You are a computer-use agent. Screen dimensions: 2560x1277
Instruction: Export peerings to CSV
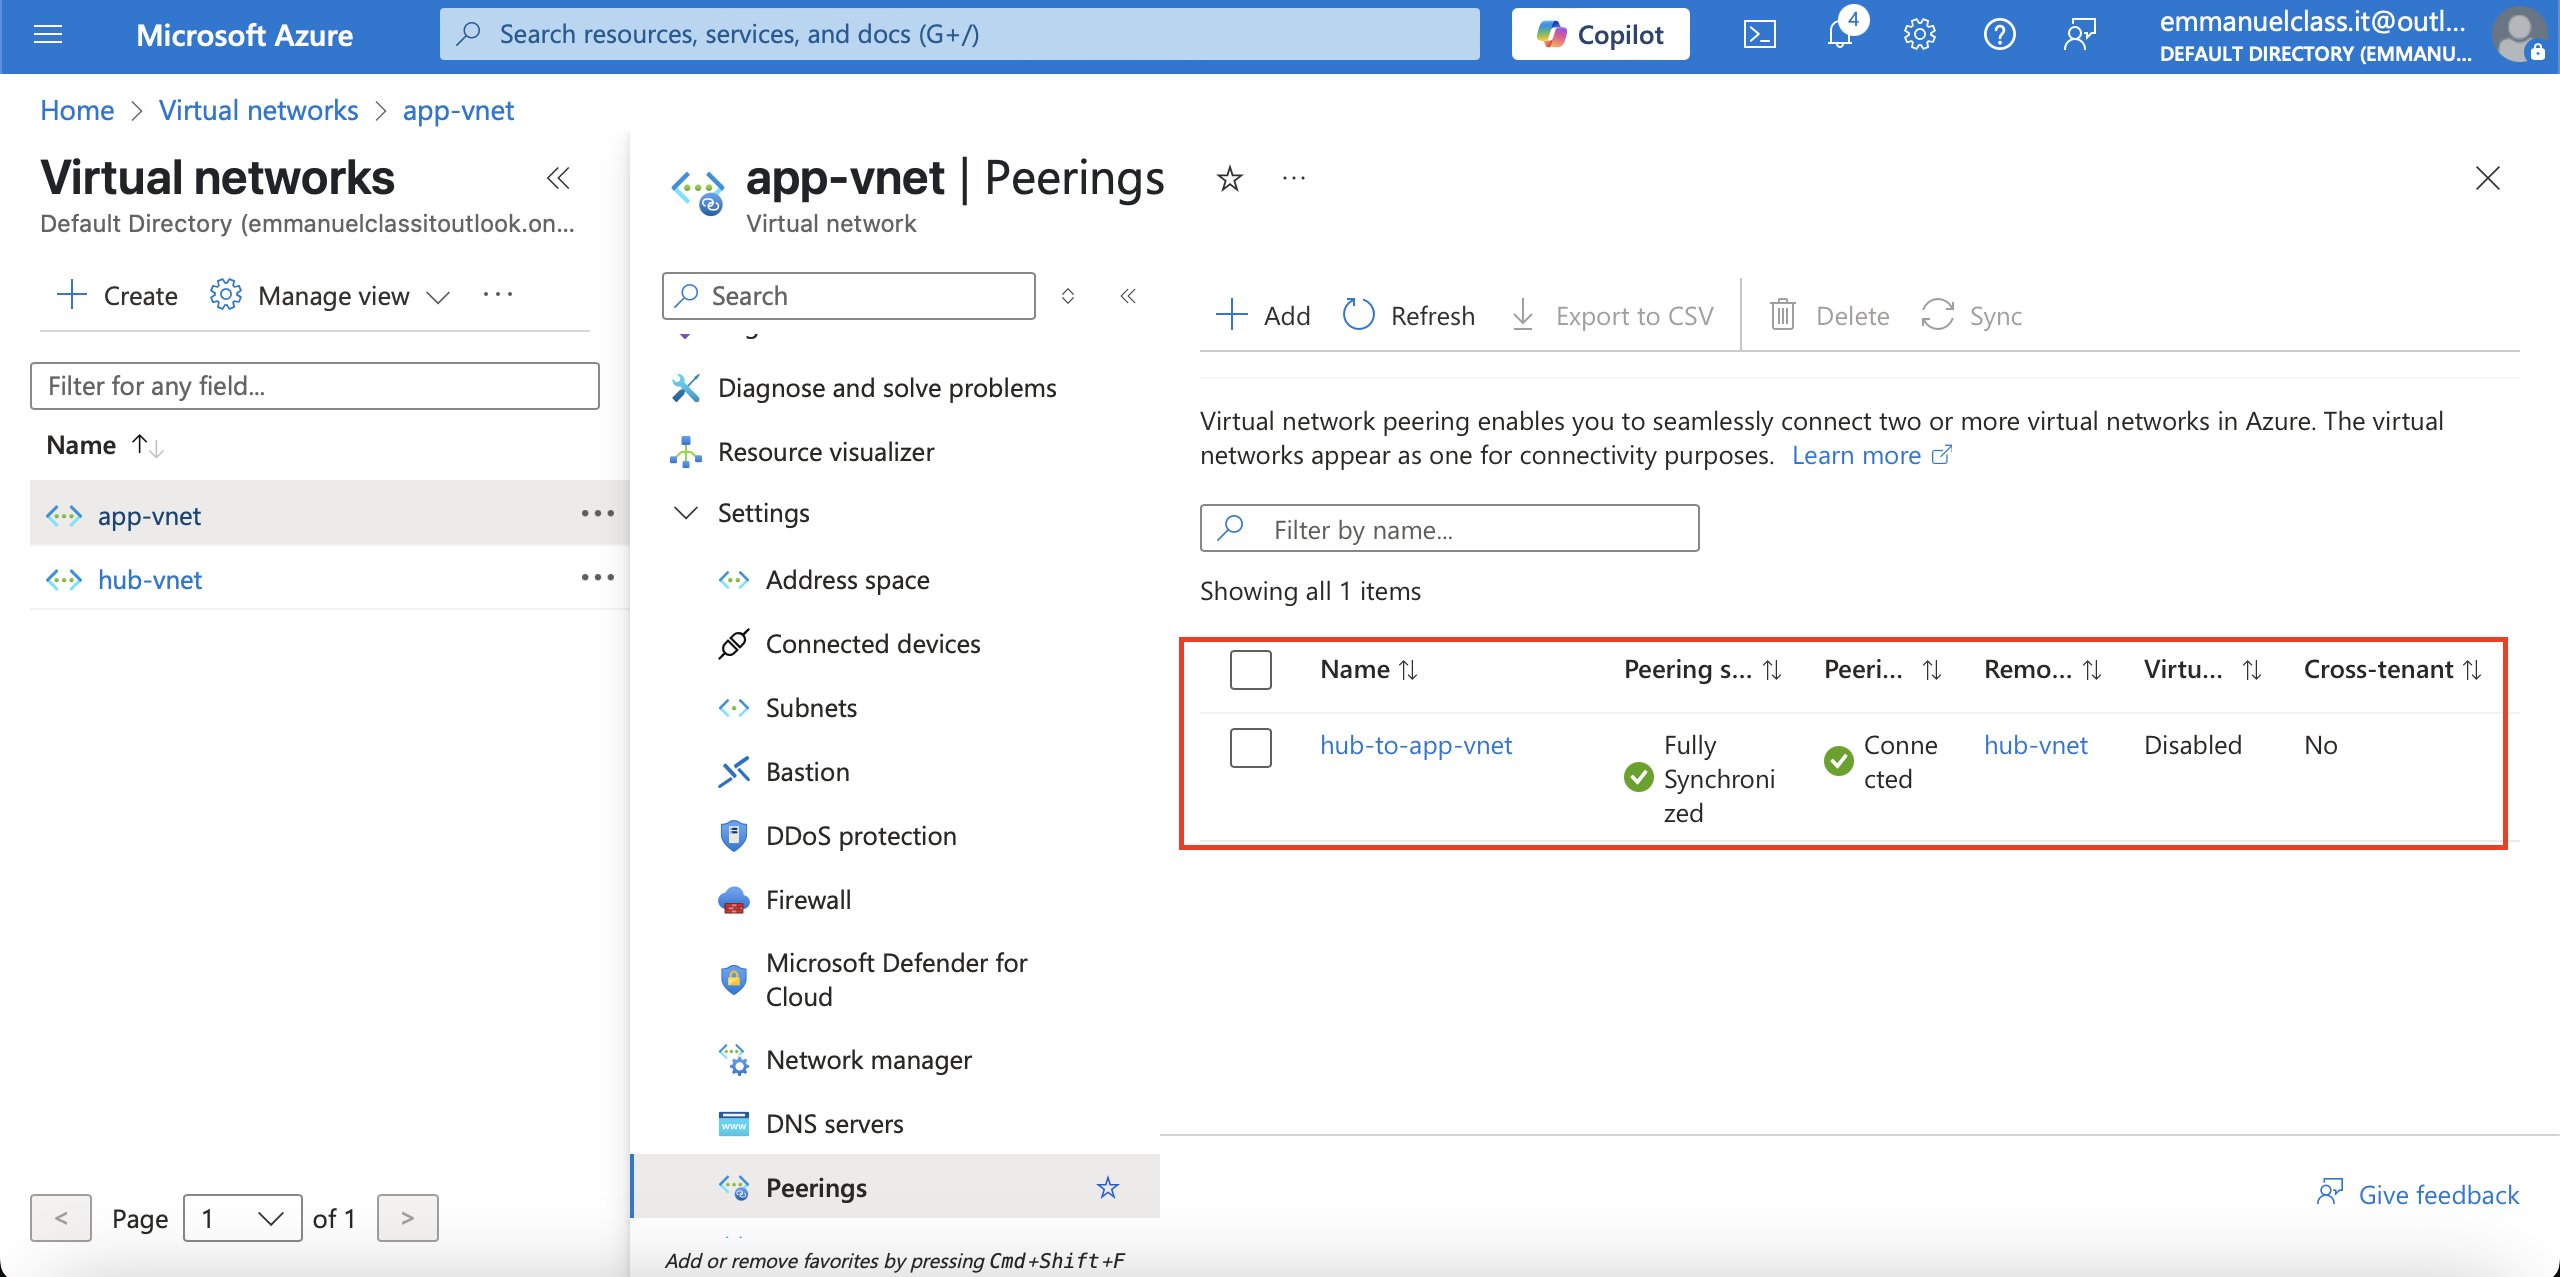(x=1612, y=316)
